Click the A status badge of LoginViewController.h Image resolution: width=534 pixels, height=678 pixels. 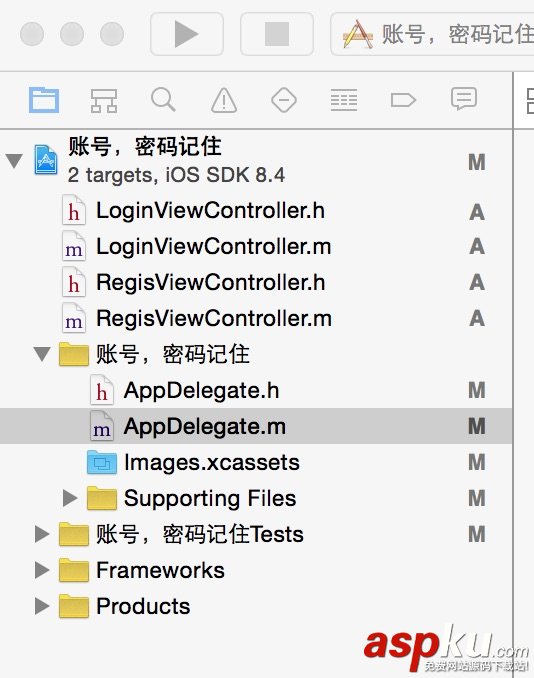[x=477, y=212]
